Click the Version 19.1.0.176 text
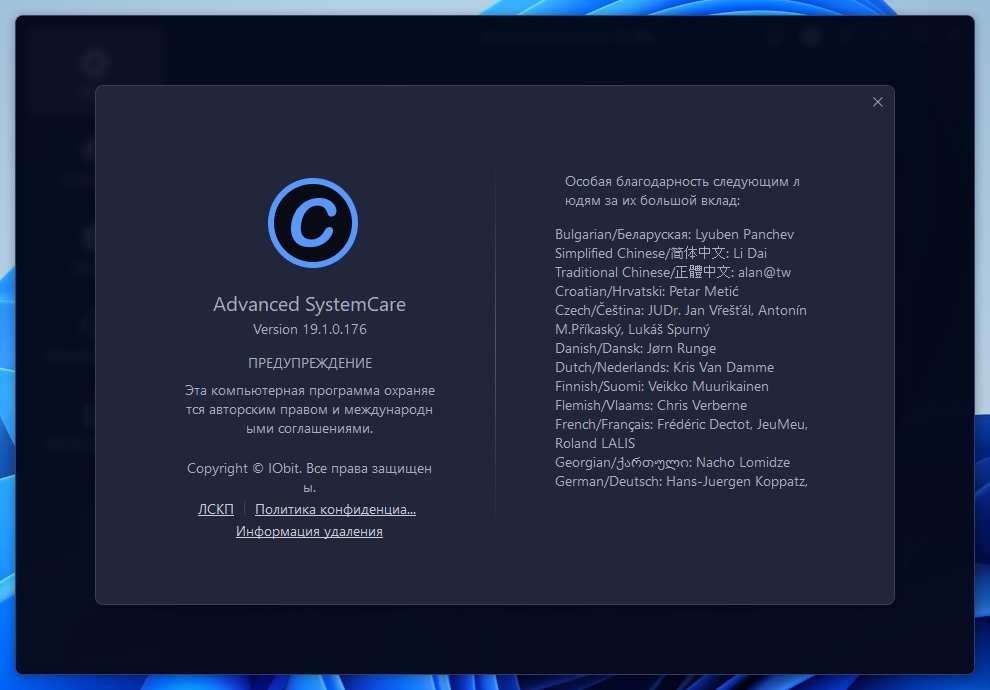 (x=309, y=329)
